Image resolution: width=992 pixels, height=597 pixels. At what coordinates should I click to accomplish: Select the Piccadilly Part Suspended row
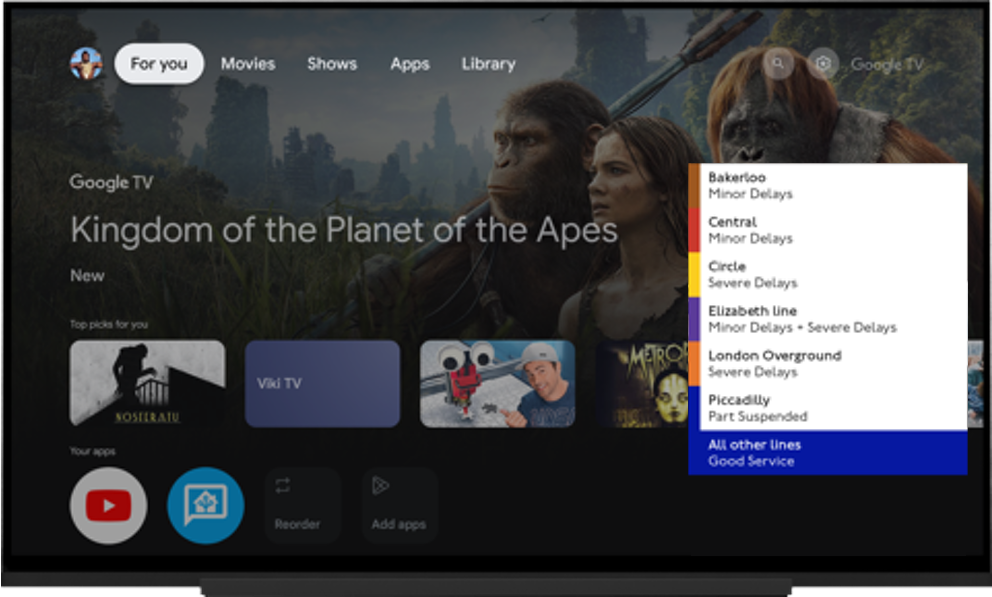coord(828,408)
